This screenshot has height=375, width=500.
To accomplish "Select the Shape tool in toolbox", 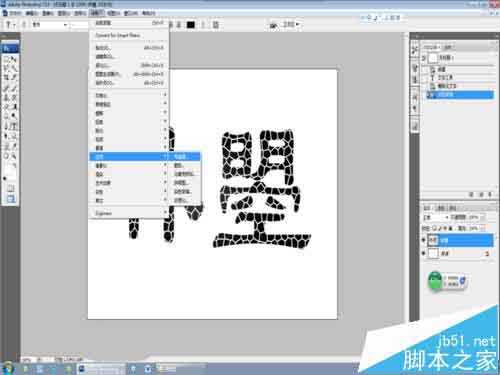I will pyautogui.click(x=14, y=136).
